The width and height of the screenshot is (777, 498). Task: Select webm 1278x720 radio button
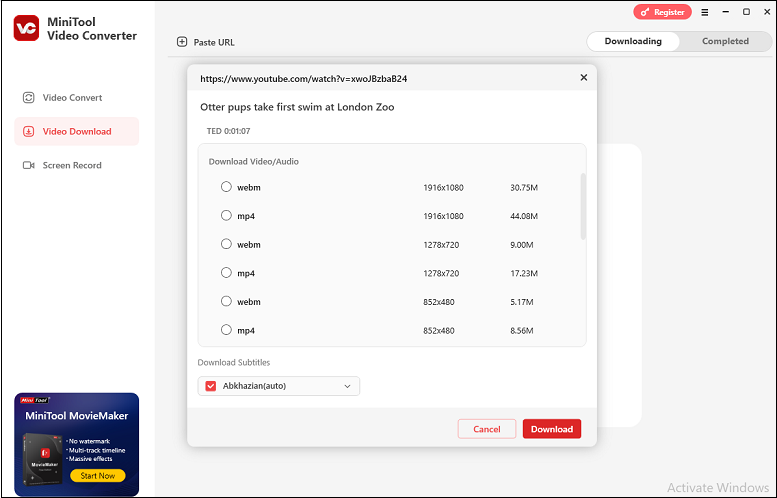pyautogui.click(x=226, y=244)
